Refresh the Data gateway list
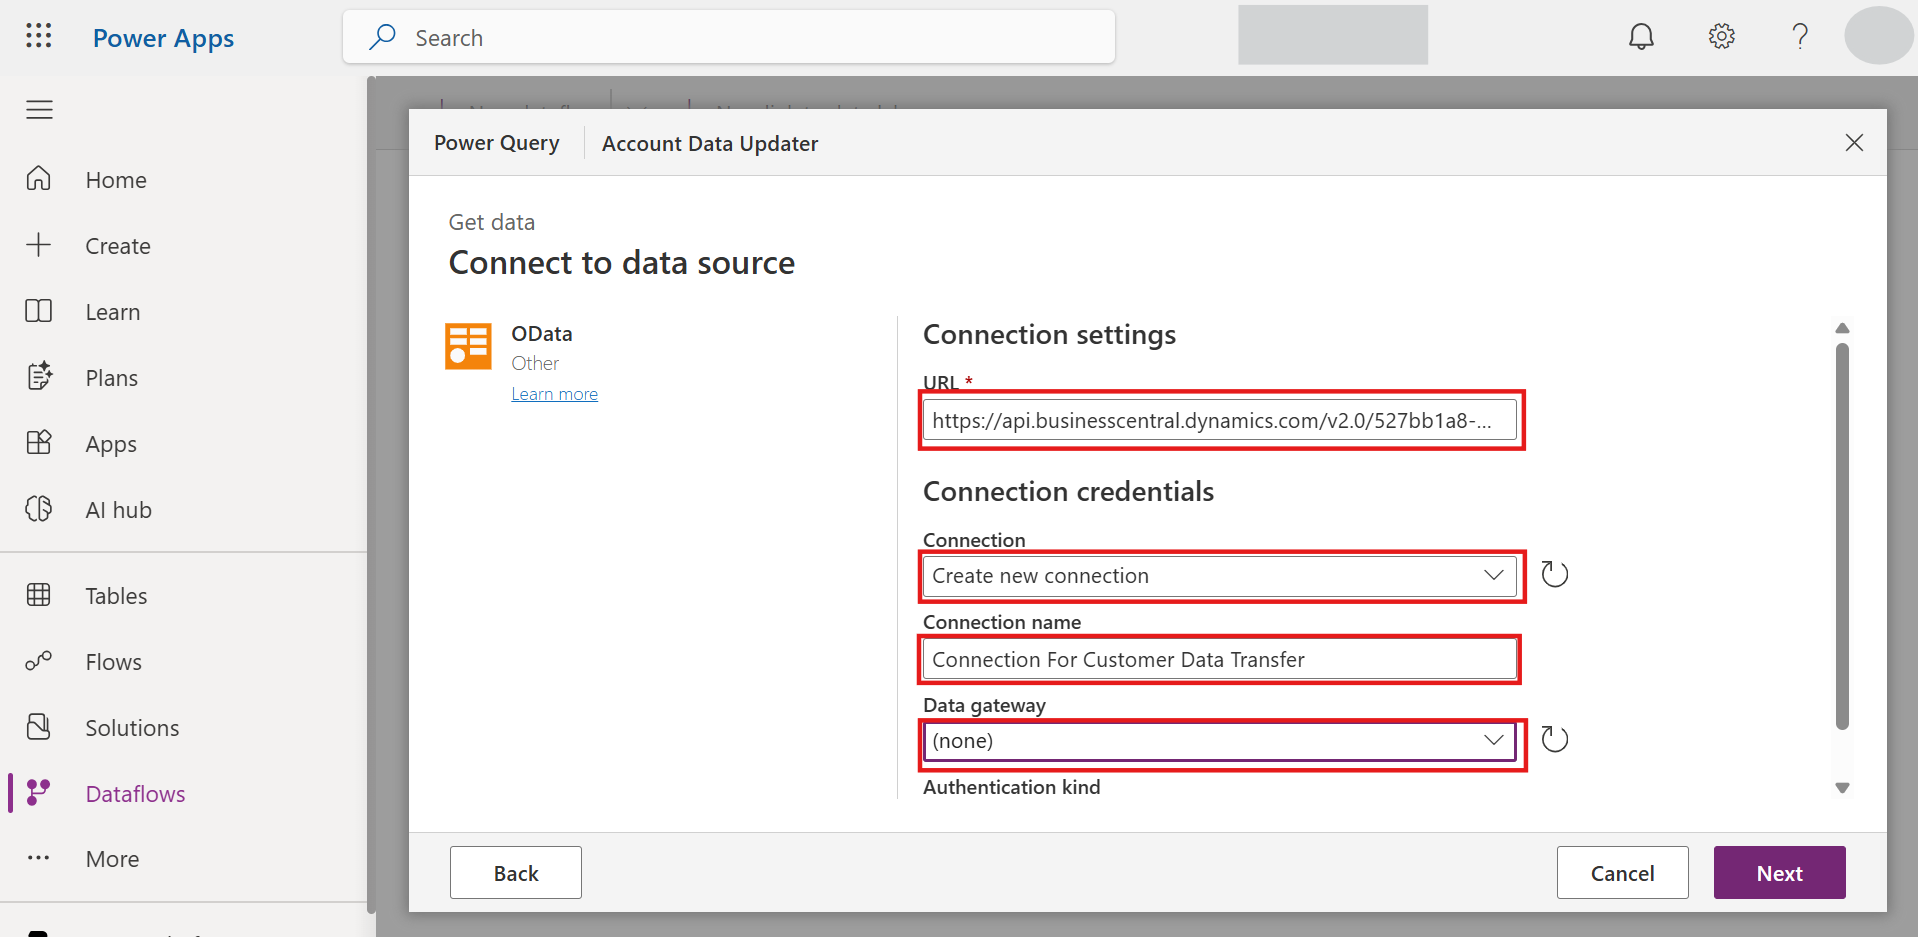1918x937 pixels. 1554,740
